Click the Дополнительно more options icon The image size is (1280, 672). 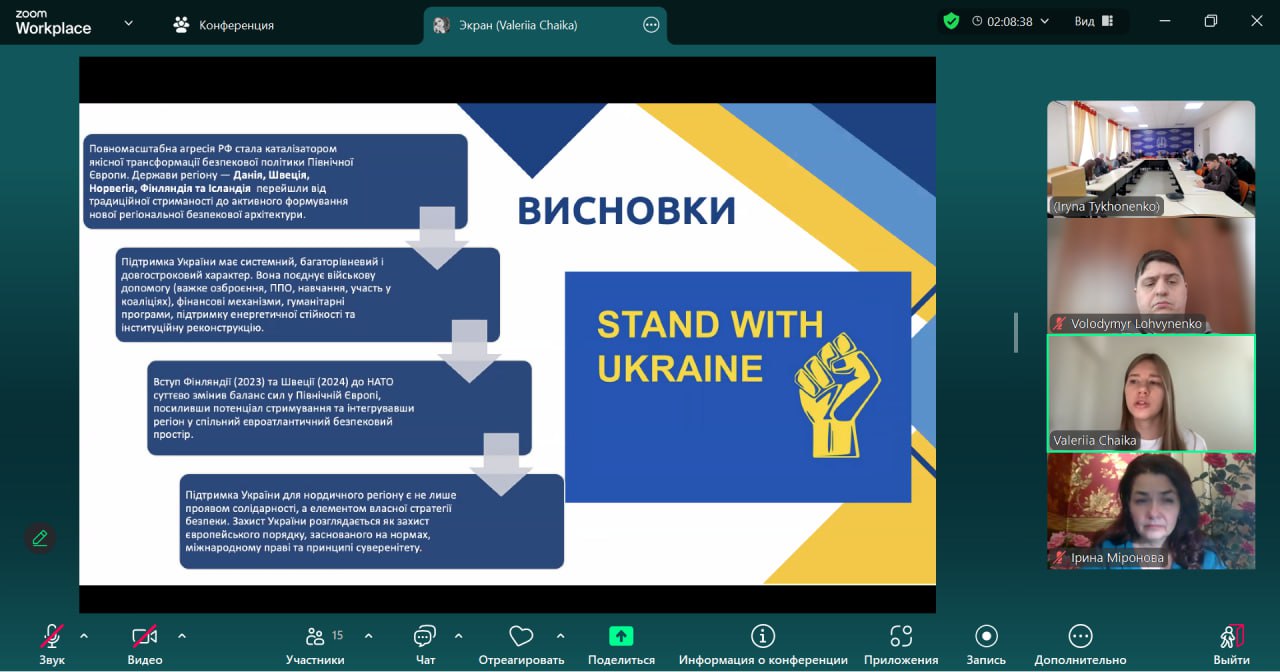coord(1080,637)
